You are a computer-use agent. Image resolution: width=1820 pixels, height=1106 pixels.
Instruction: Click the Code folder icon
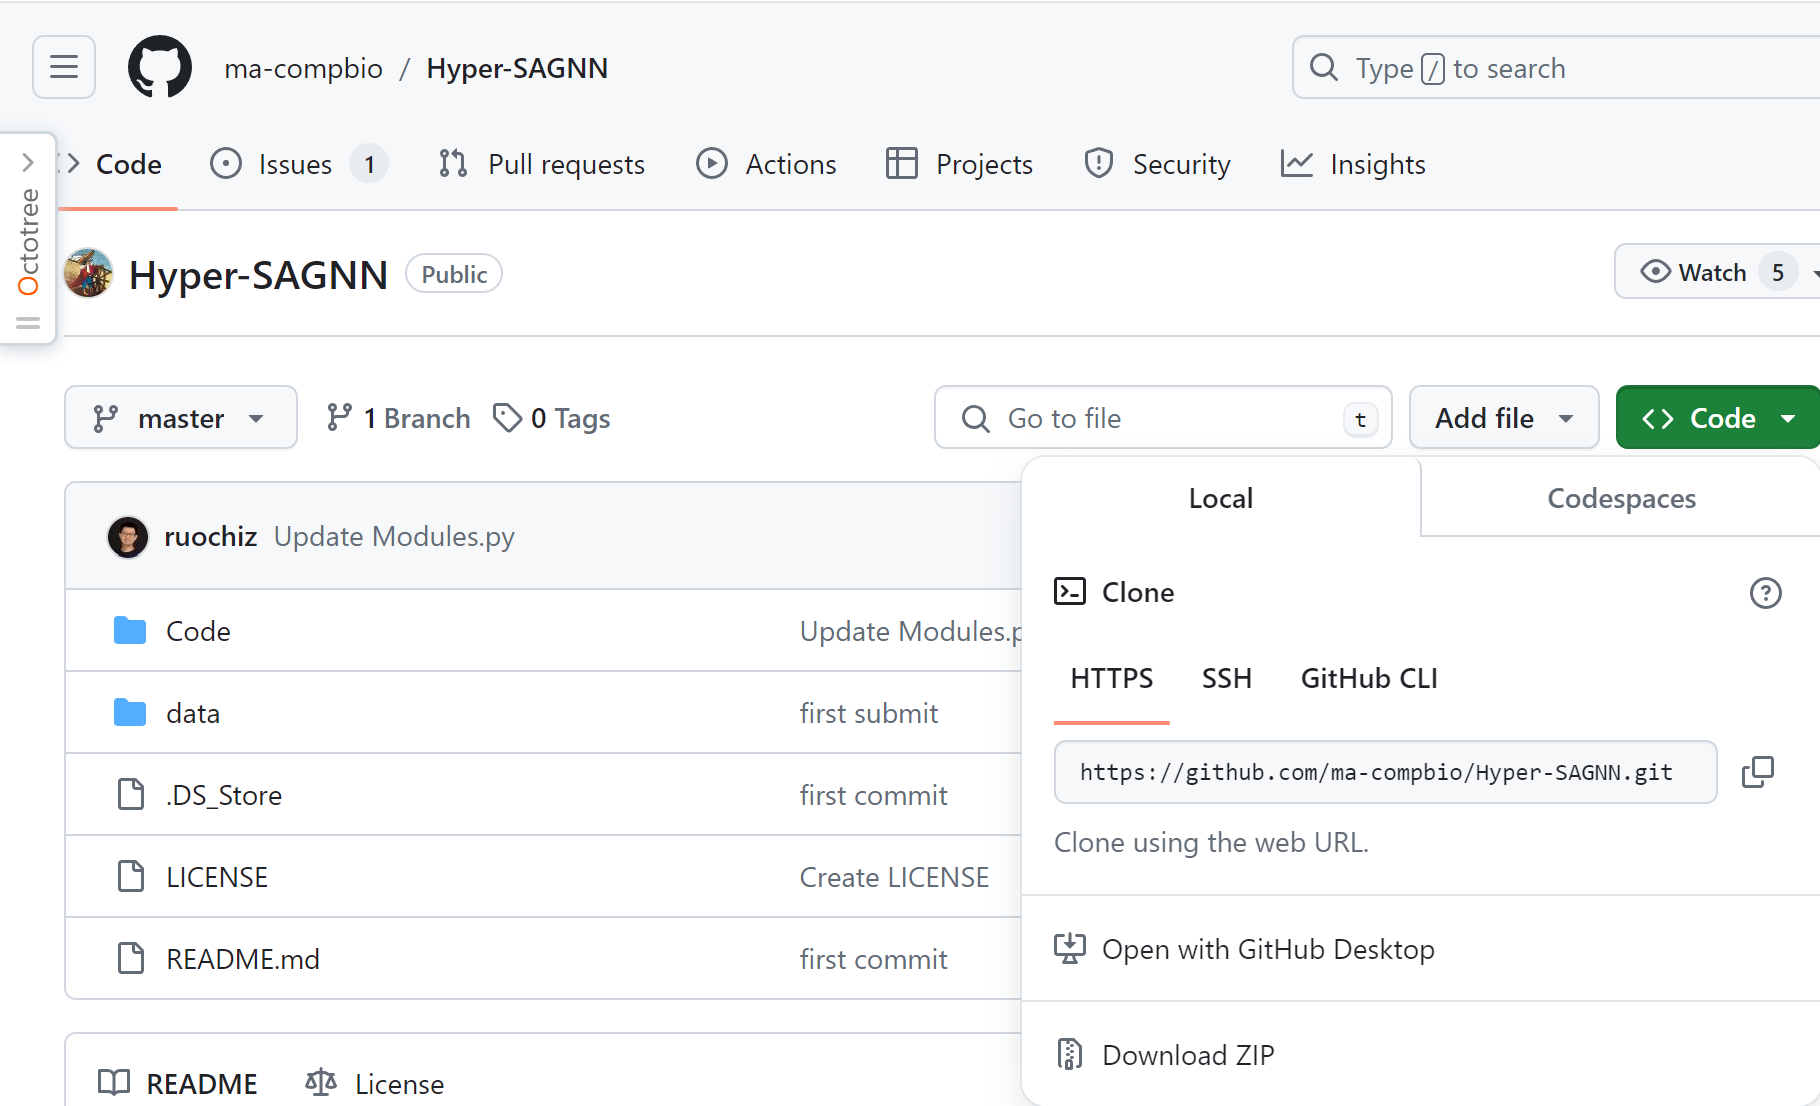pos(130,631)
